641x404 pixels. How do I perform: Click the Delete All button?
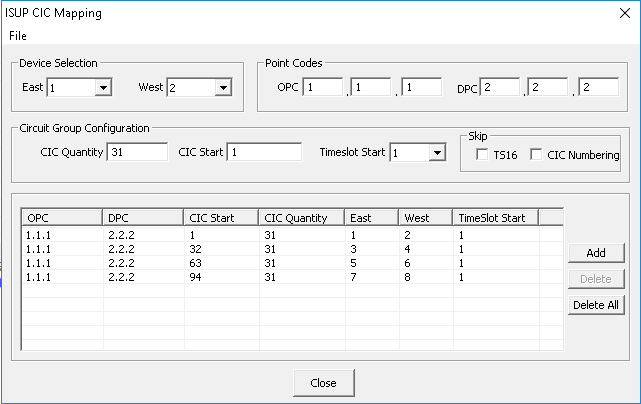pos(596,305)
